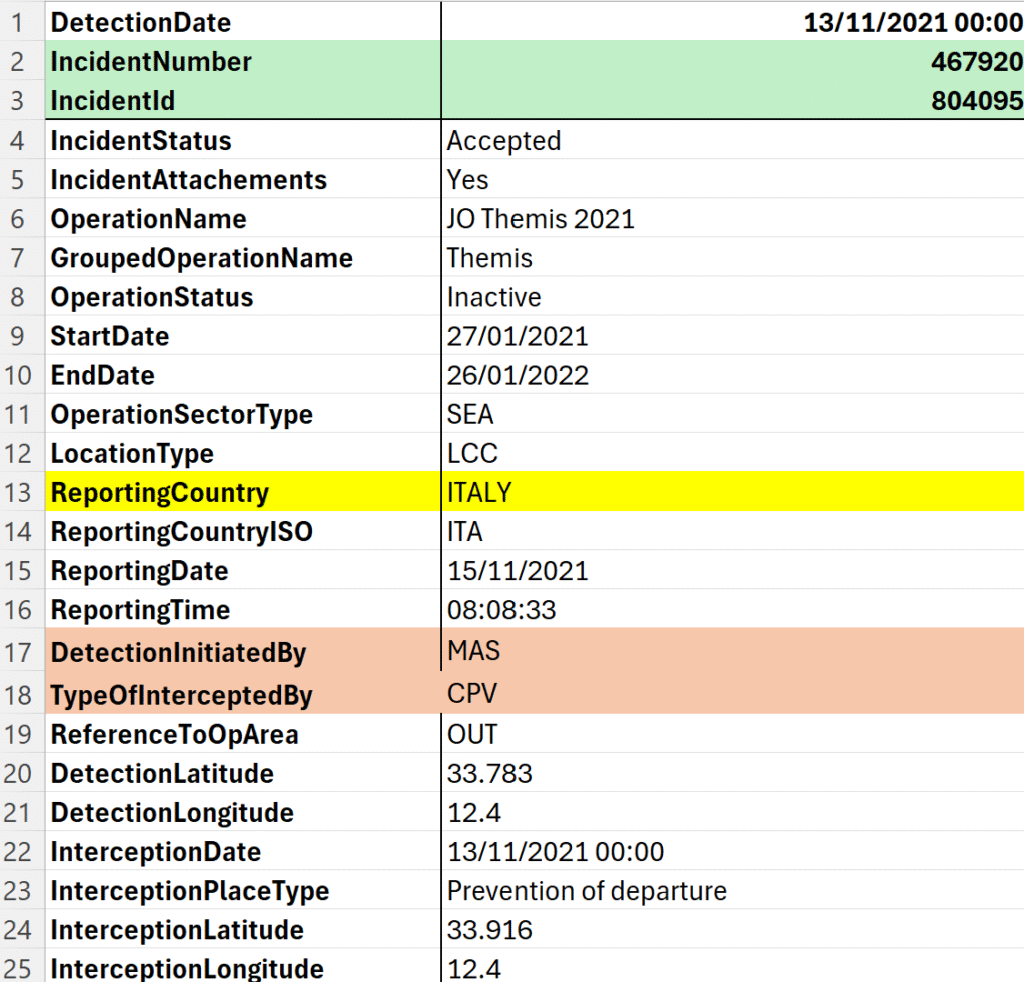Select the OperationStatus cell reading Inactive
This screenshot has width=1024, height=982.
[494, 297]
